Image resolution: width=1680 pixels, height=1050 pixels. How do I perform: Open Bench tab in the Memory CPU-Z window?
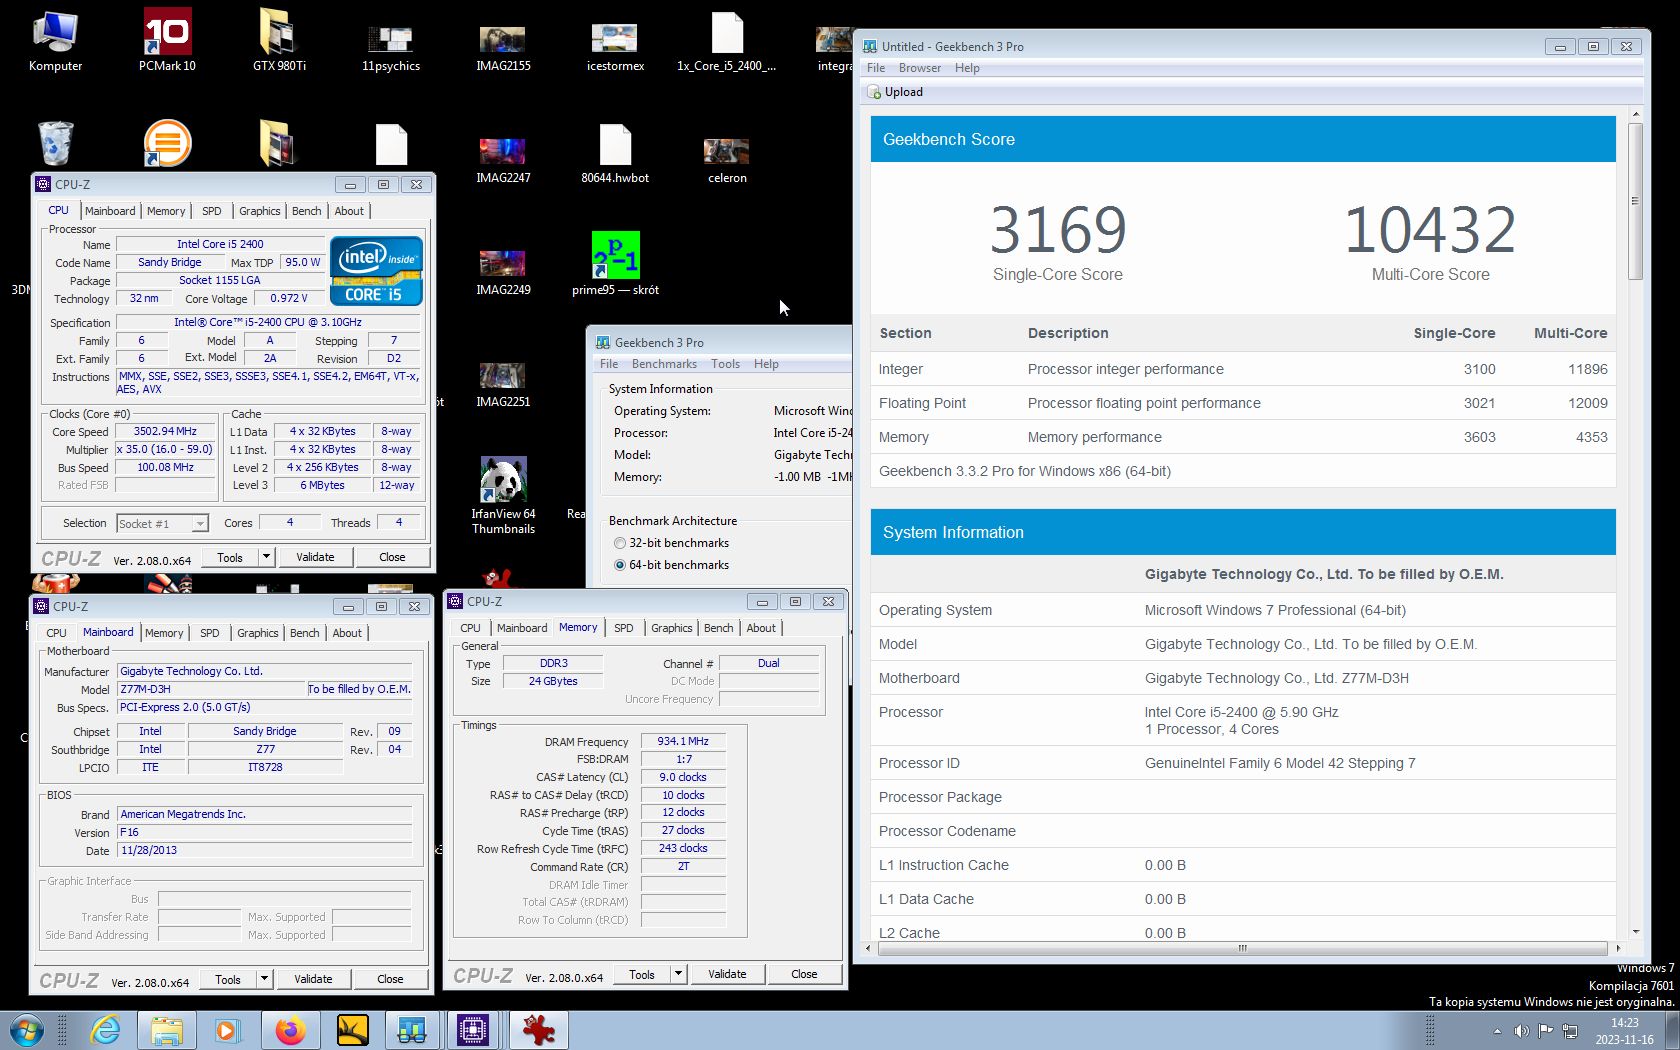718,628
